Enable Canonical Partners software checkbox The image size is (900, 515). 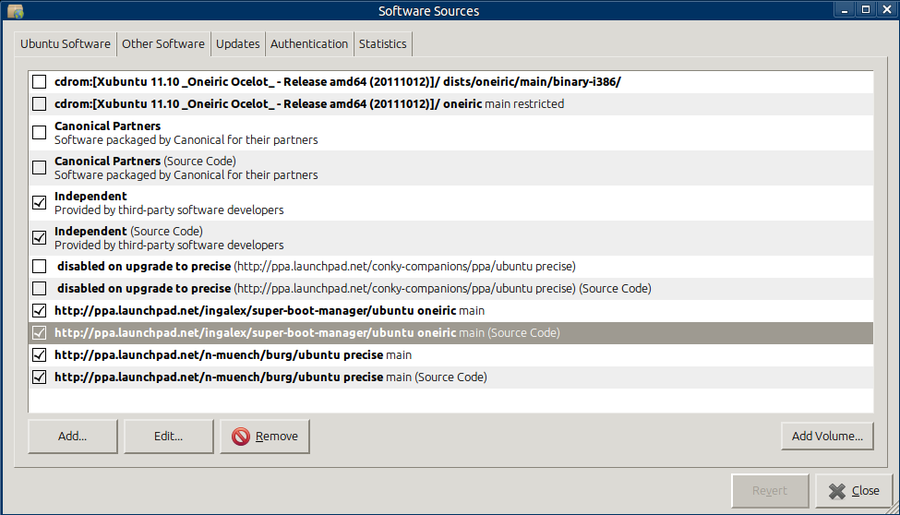39,133
